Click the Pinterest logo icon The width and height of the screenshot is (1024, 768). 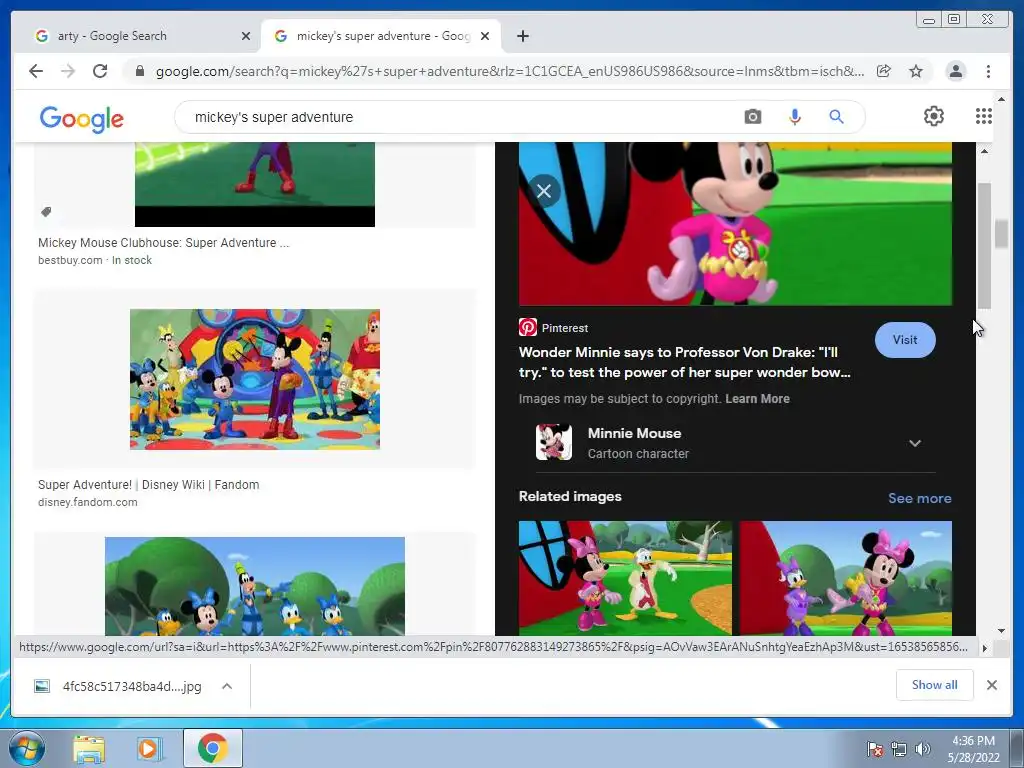tap(528, 327)
